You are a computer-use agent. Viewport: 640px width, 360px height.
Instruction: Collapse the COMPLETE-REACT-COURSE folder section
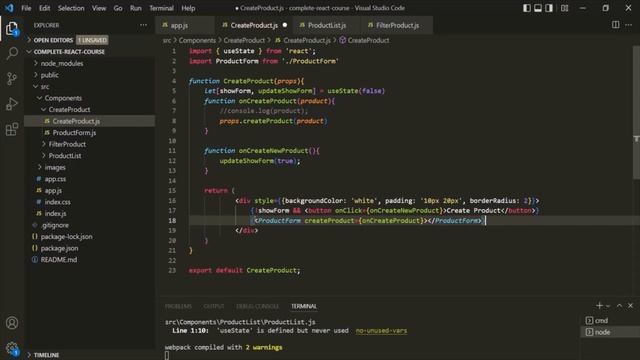(90, 52)
